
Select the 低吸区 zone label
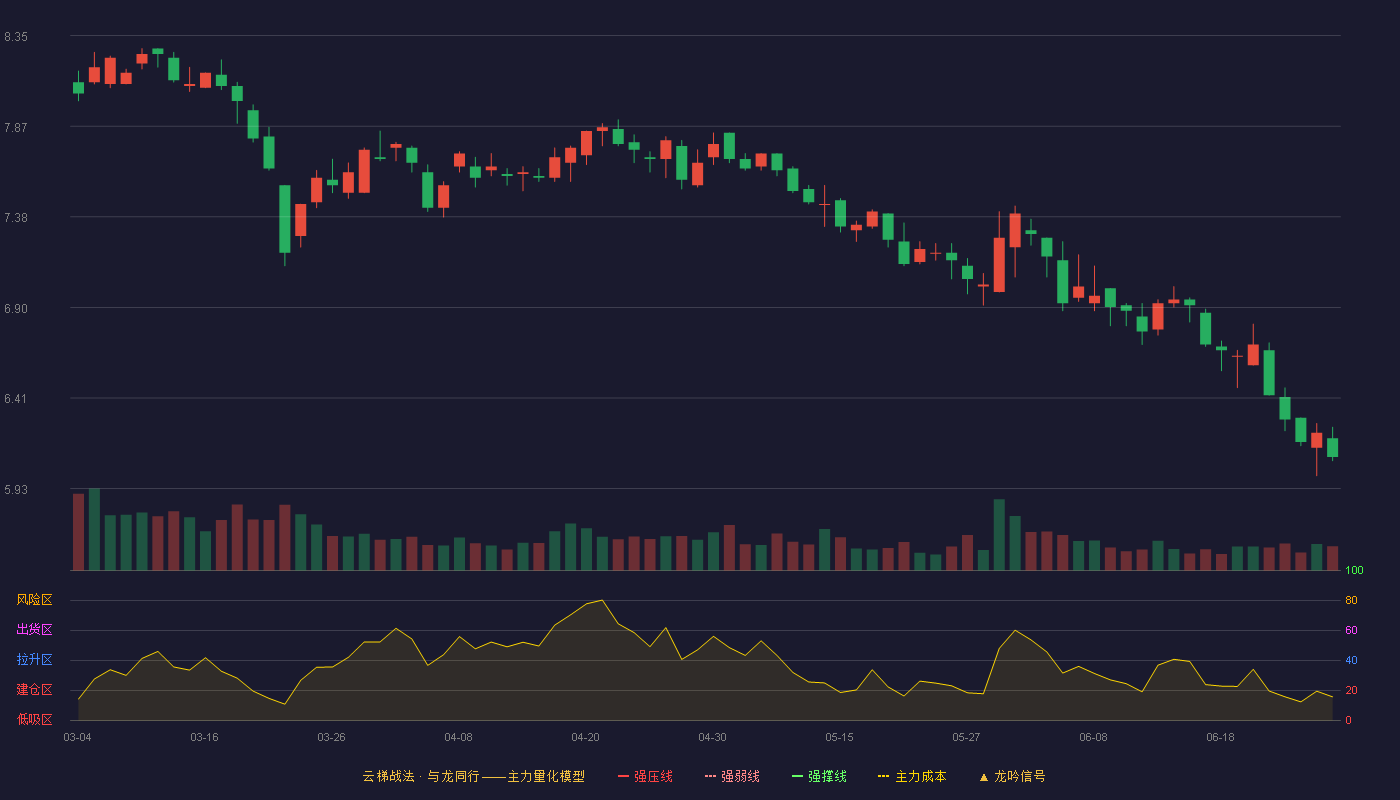35,719
